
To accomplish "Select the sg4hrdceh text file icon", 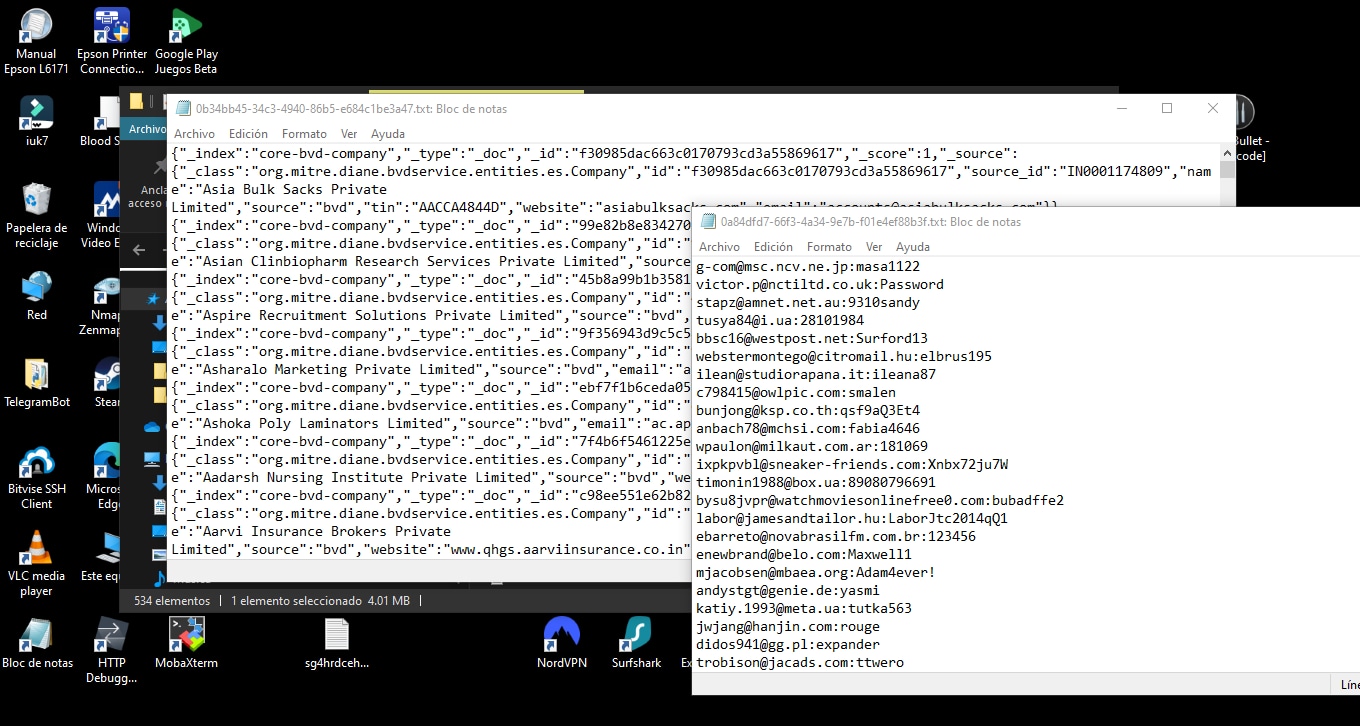I will click(337, 643).
